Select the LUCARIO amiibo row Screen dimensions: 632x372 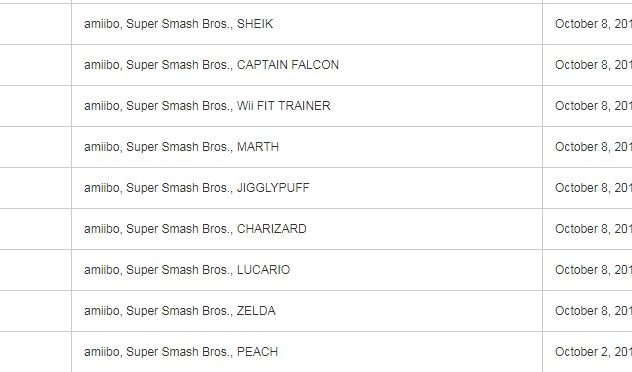[187, 270]
